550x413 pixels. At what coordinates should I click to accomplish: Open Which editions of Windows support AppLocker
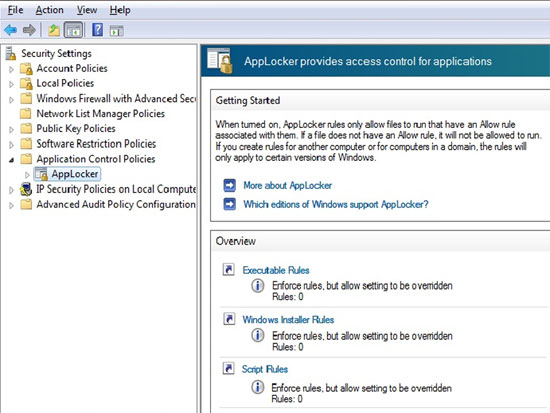pyautogui.click(x=336, y=204)
